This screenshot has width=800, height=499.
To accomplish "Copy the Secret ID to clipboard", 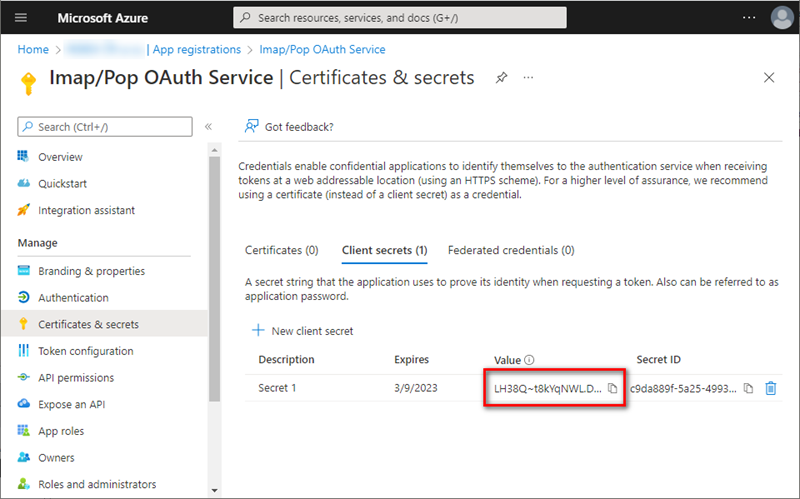I will click(x=748, y=388).
